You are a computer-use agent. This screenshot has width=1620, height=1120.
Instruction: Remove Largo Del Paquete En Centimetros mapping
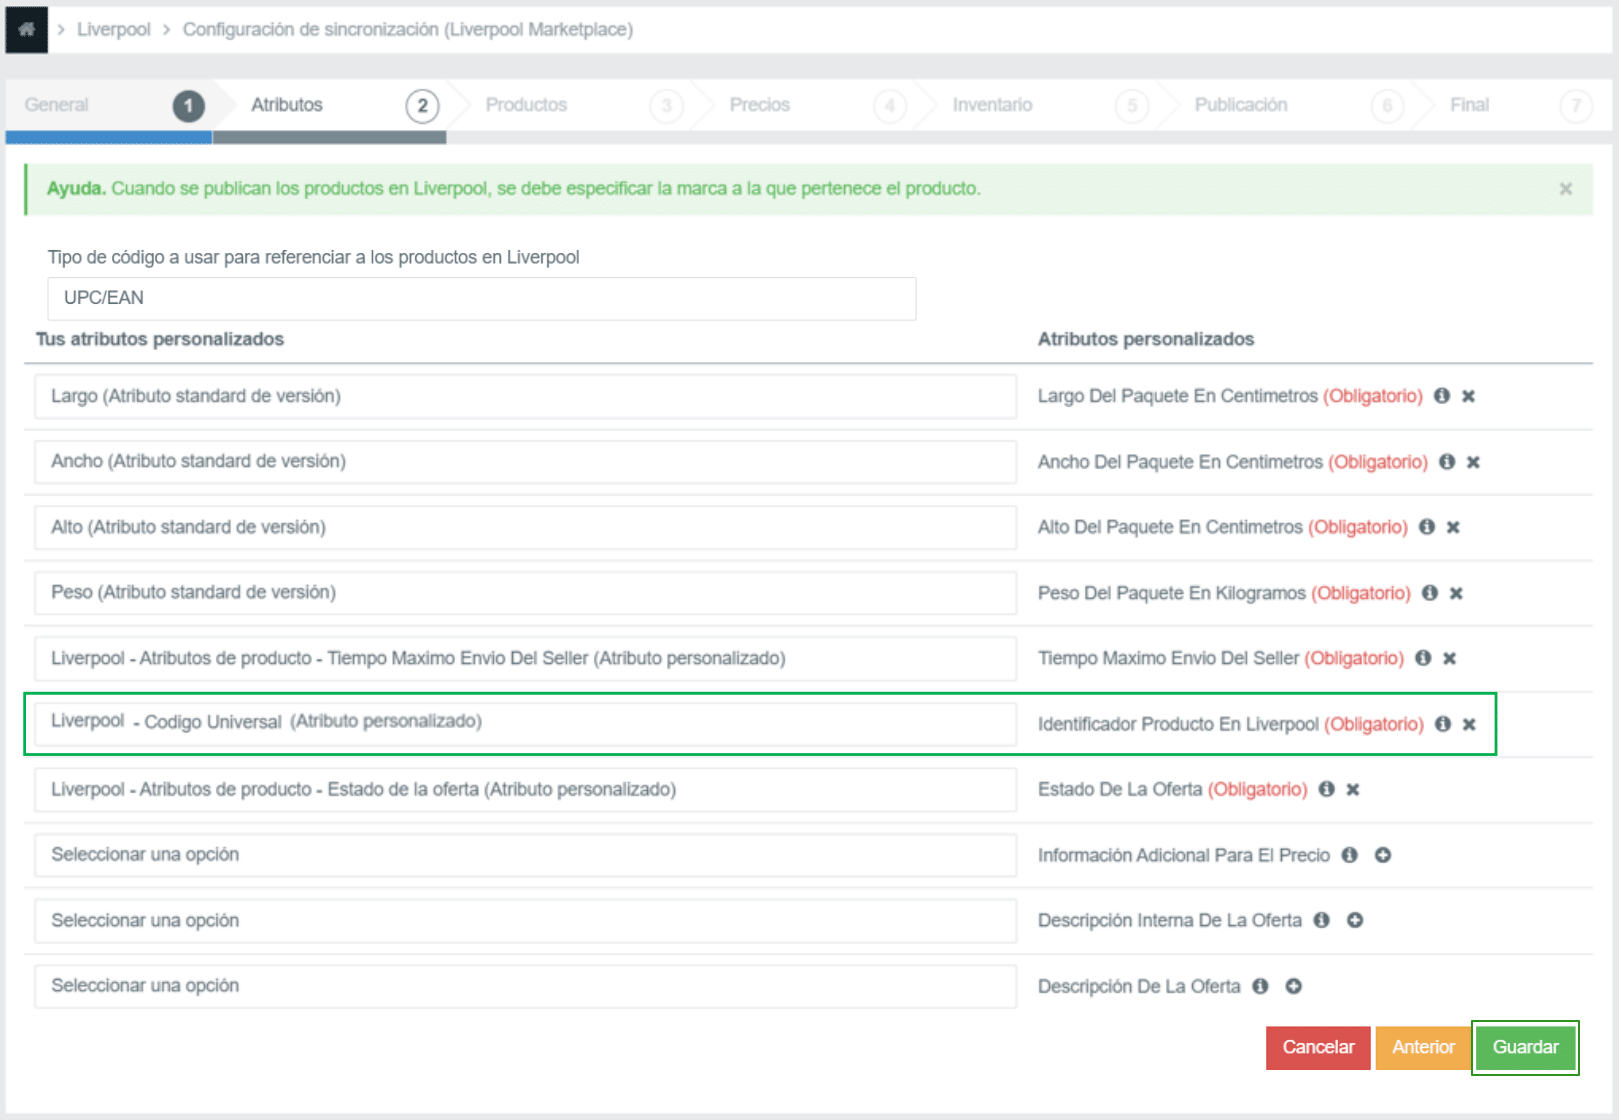(1469, 396)
